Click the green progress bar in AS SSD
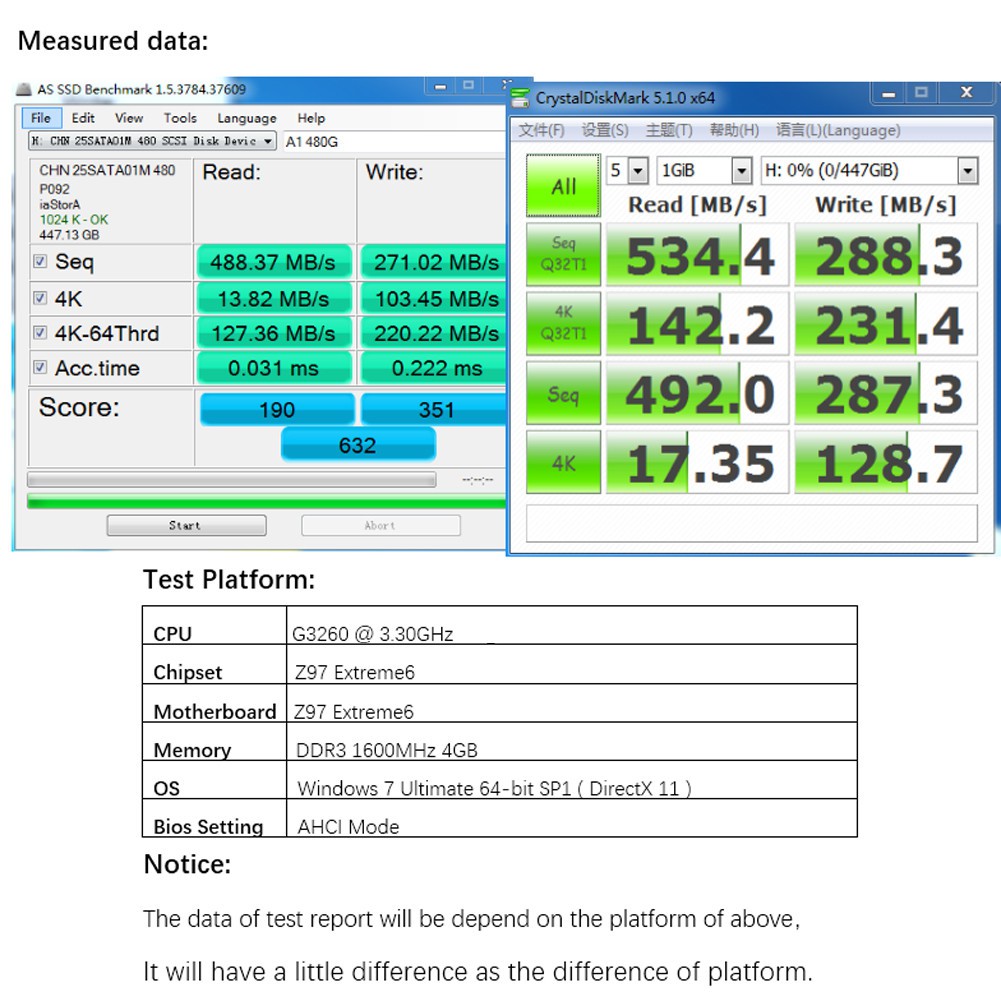 tap(266, 501)
